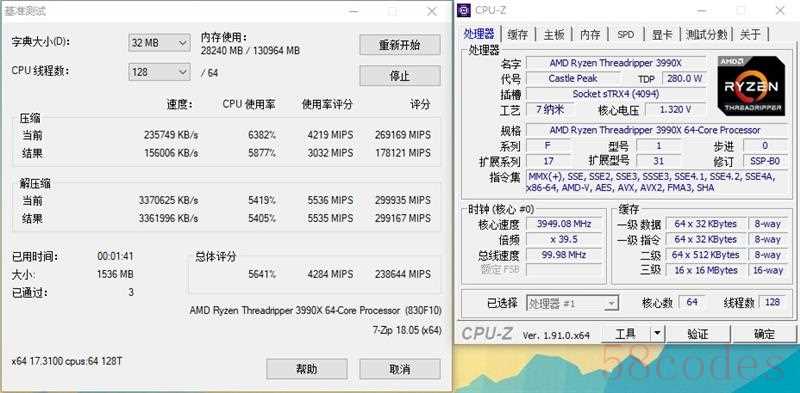
Task: Open the 工具 dropdown arrow in CPU-Z
Action: tap(657, 334)
